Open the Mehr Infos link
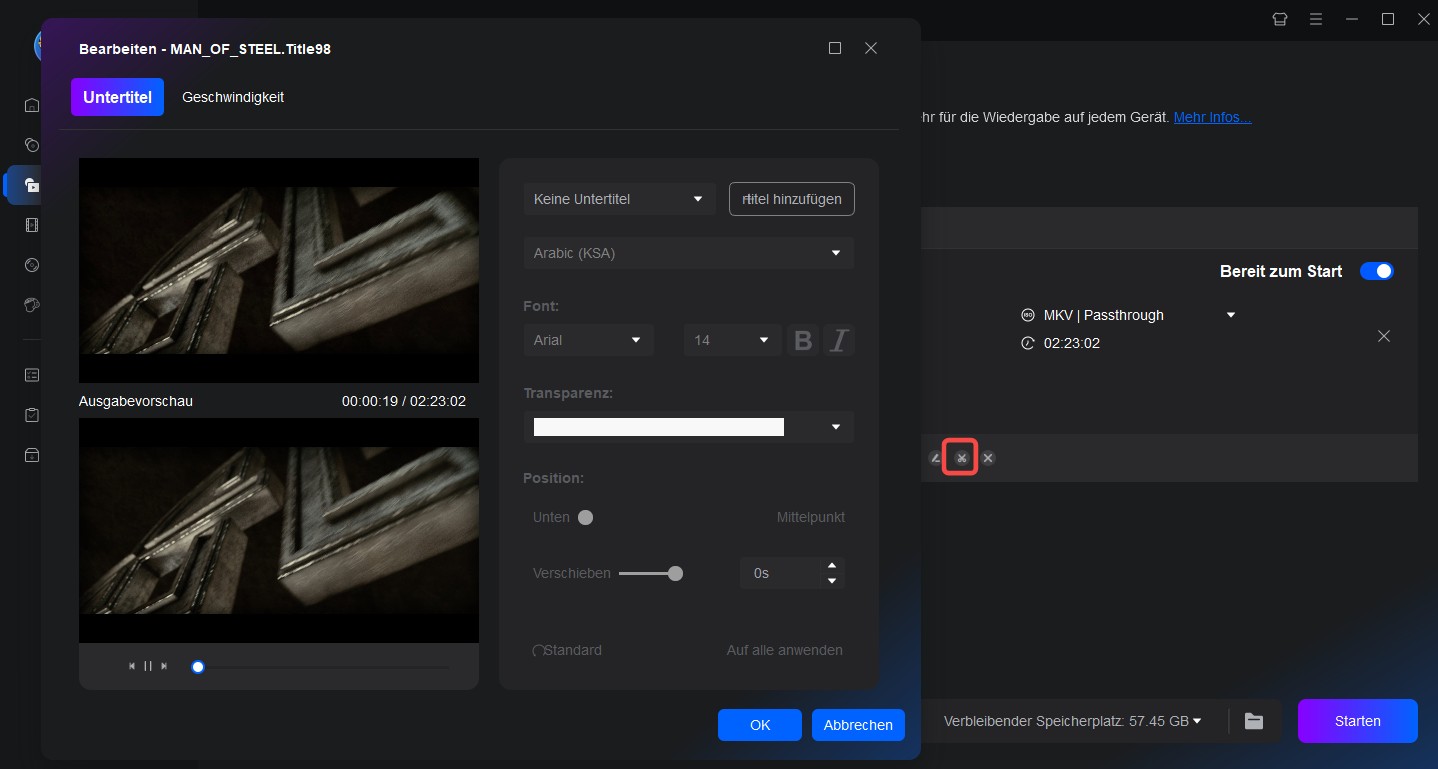The image size is (1438, 769). pyautogui.click(x=1212, y=117)
